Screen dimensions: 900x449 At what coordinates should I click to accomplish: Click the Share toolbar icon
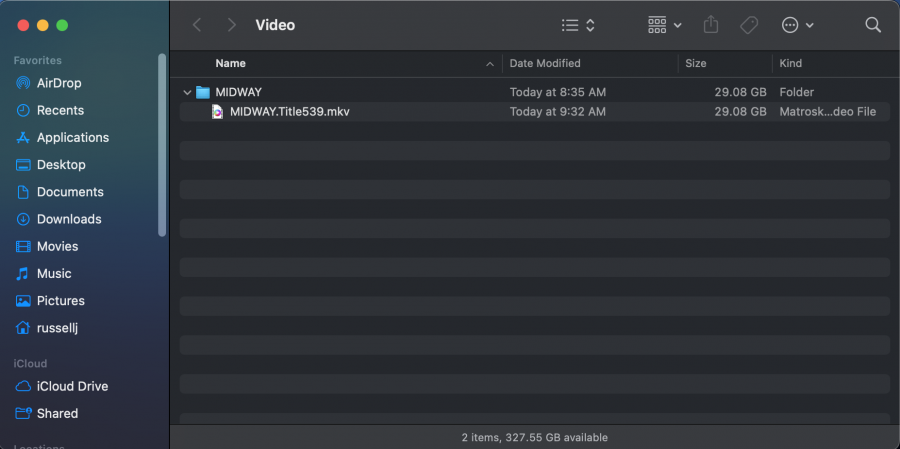[x=711, y=25]
